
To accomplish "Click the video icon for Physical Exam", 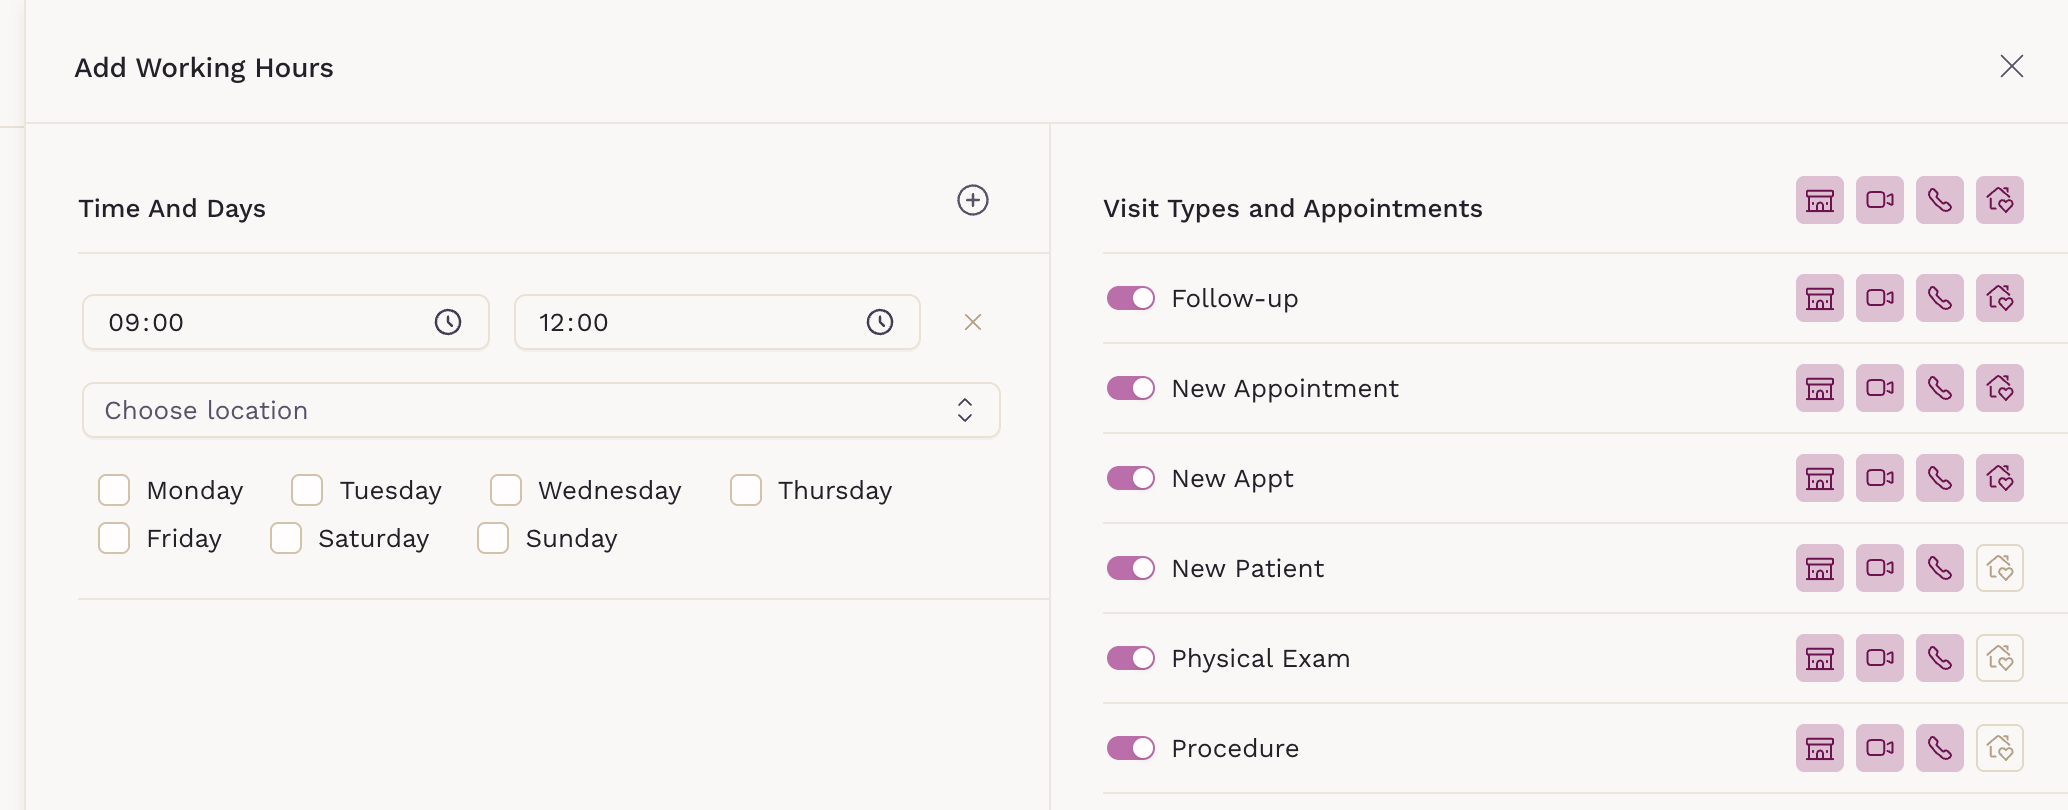I will coord(1879,658).
